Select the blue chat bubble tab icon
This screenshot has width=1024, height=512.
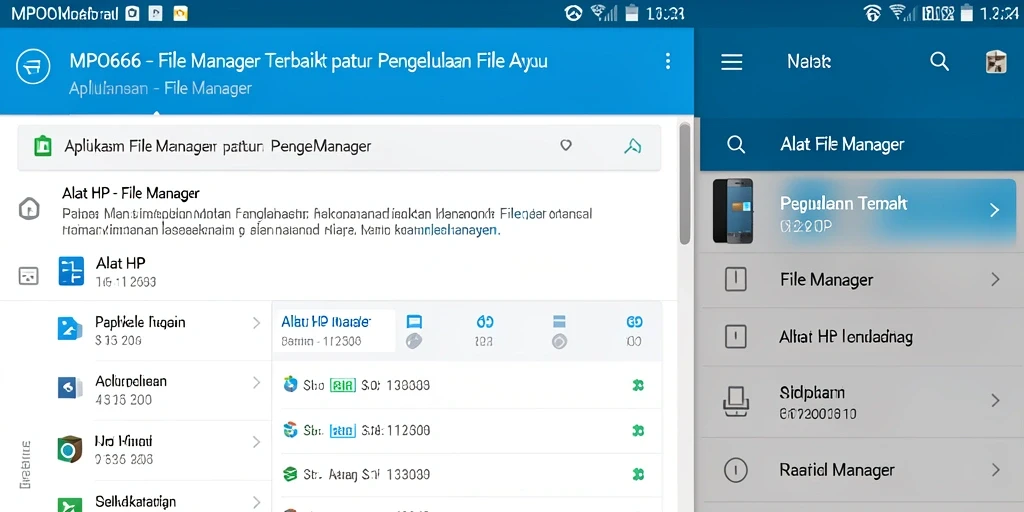click(x=414, y=321)
